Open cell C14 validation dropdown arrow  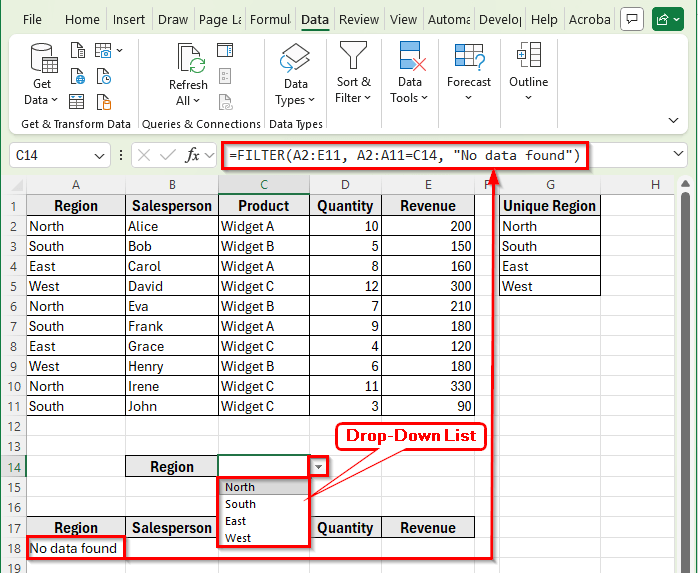click(319, 467)
